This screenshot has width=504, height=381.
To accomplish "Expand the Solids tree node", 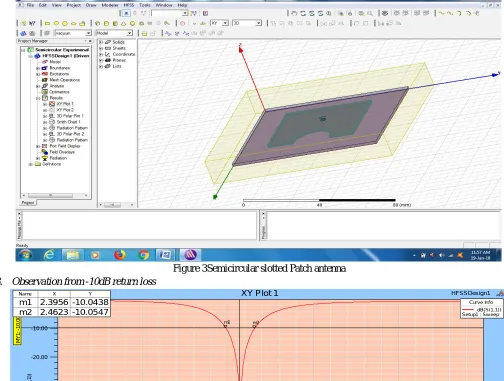I will (x=101, y=42).
